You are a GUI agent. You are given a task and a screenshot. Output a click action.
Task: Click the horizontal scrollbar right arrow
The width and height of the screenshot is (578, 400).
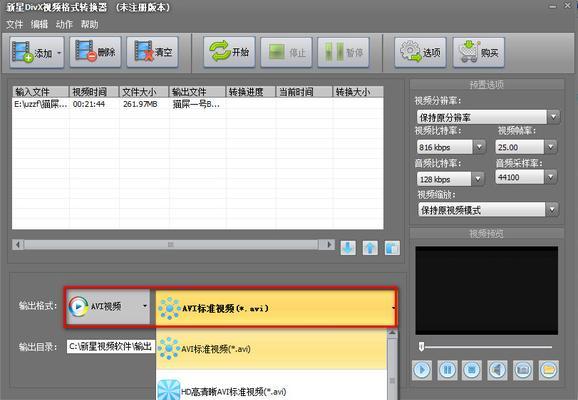330,244
